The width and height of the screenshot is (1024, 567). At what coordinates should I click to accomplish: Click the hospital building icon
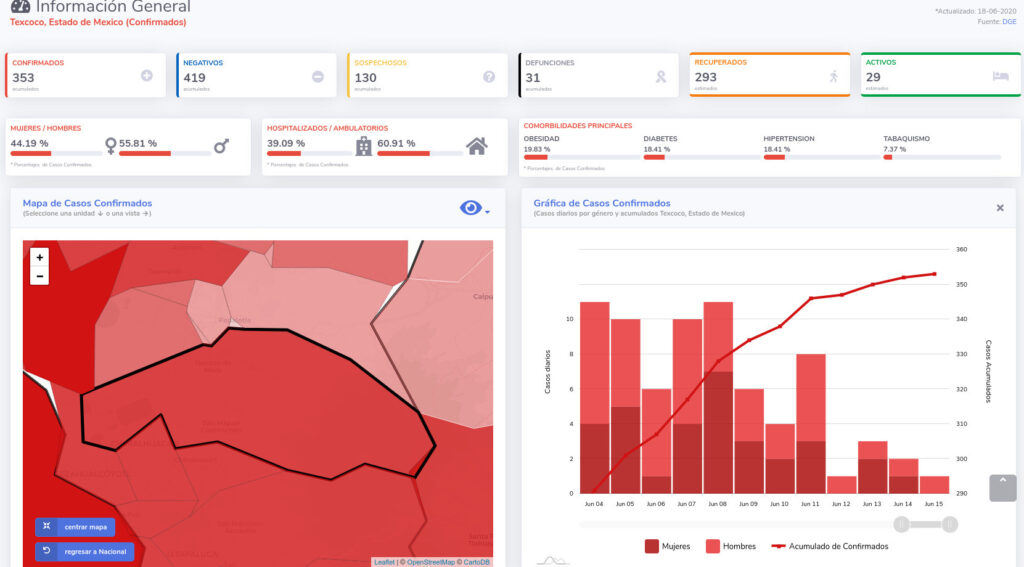[x=364, y=146]
